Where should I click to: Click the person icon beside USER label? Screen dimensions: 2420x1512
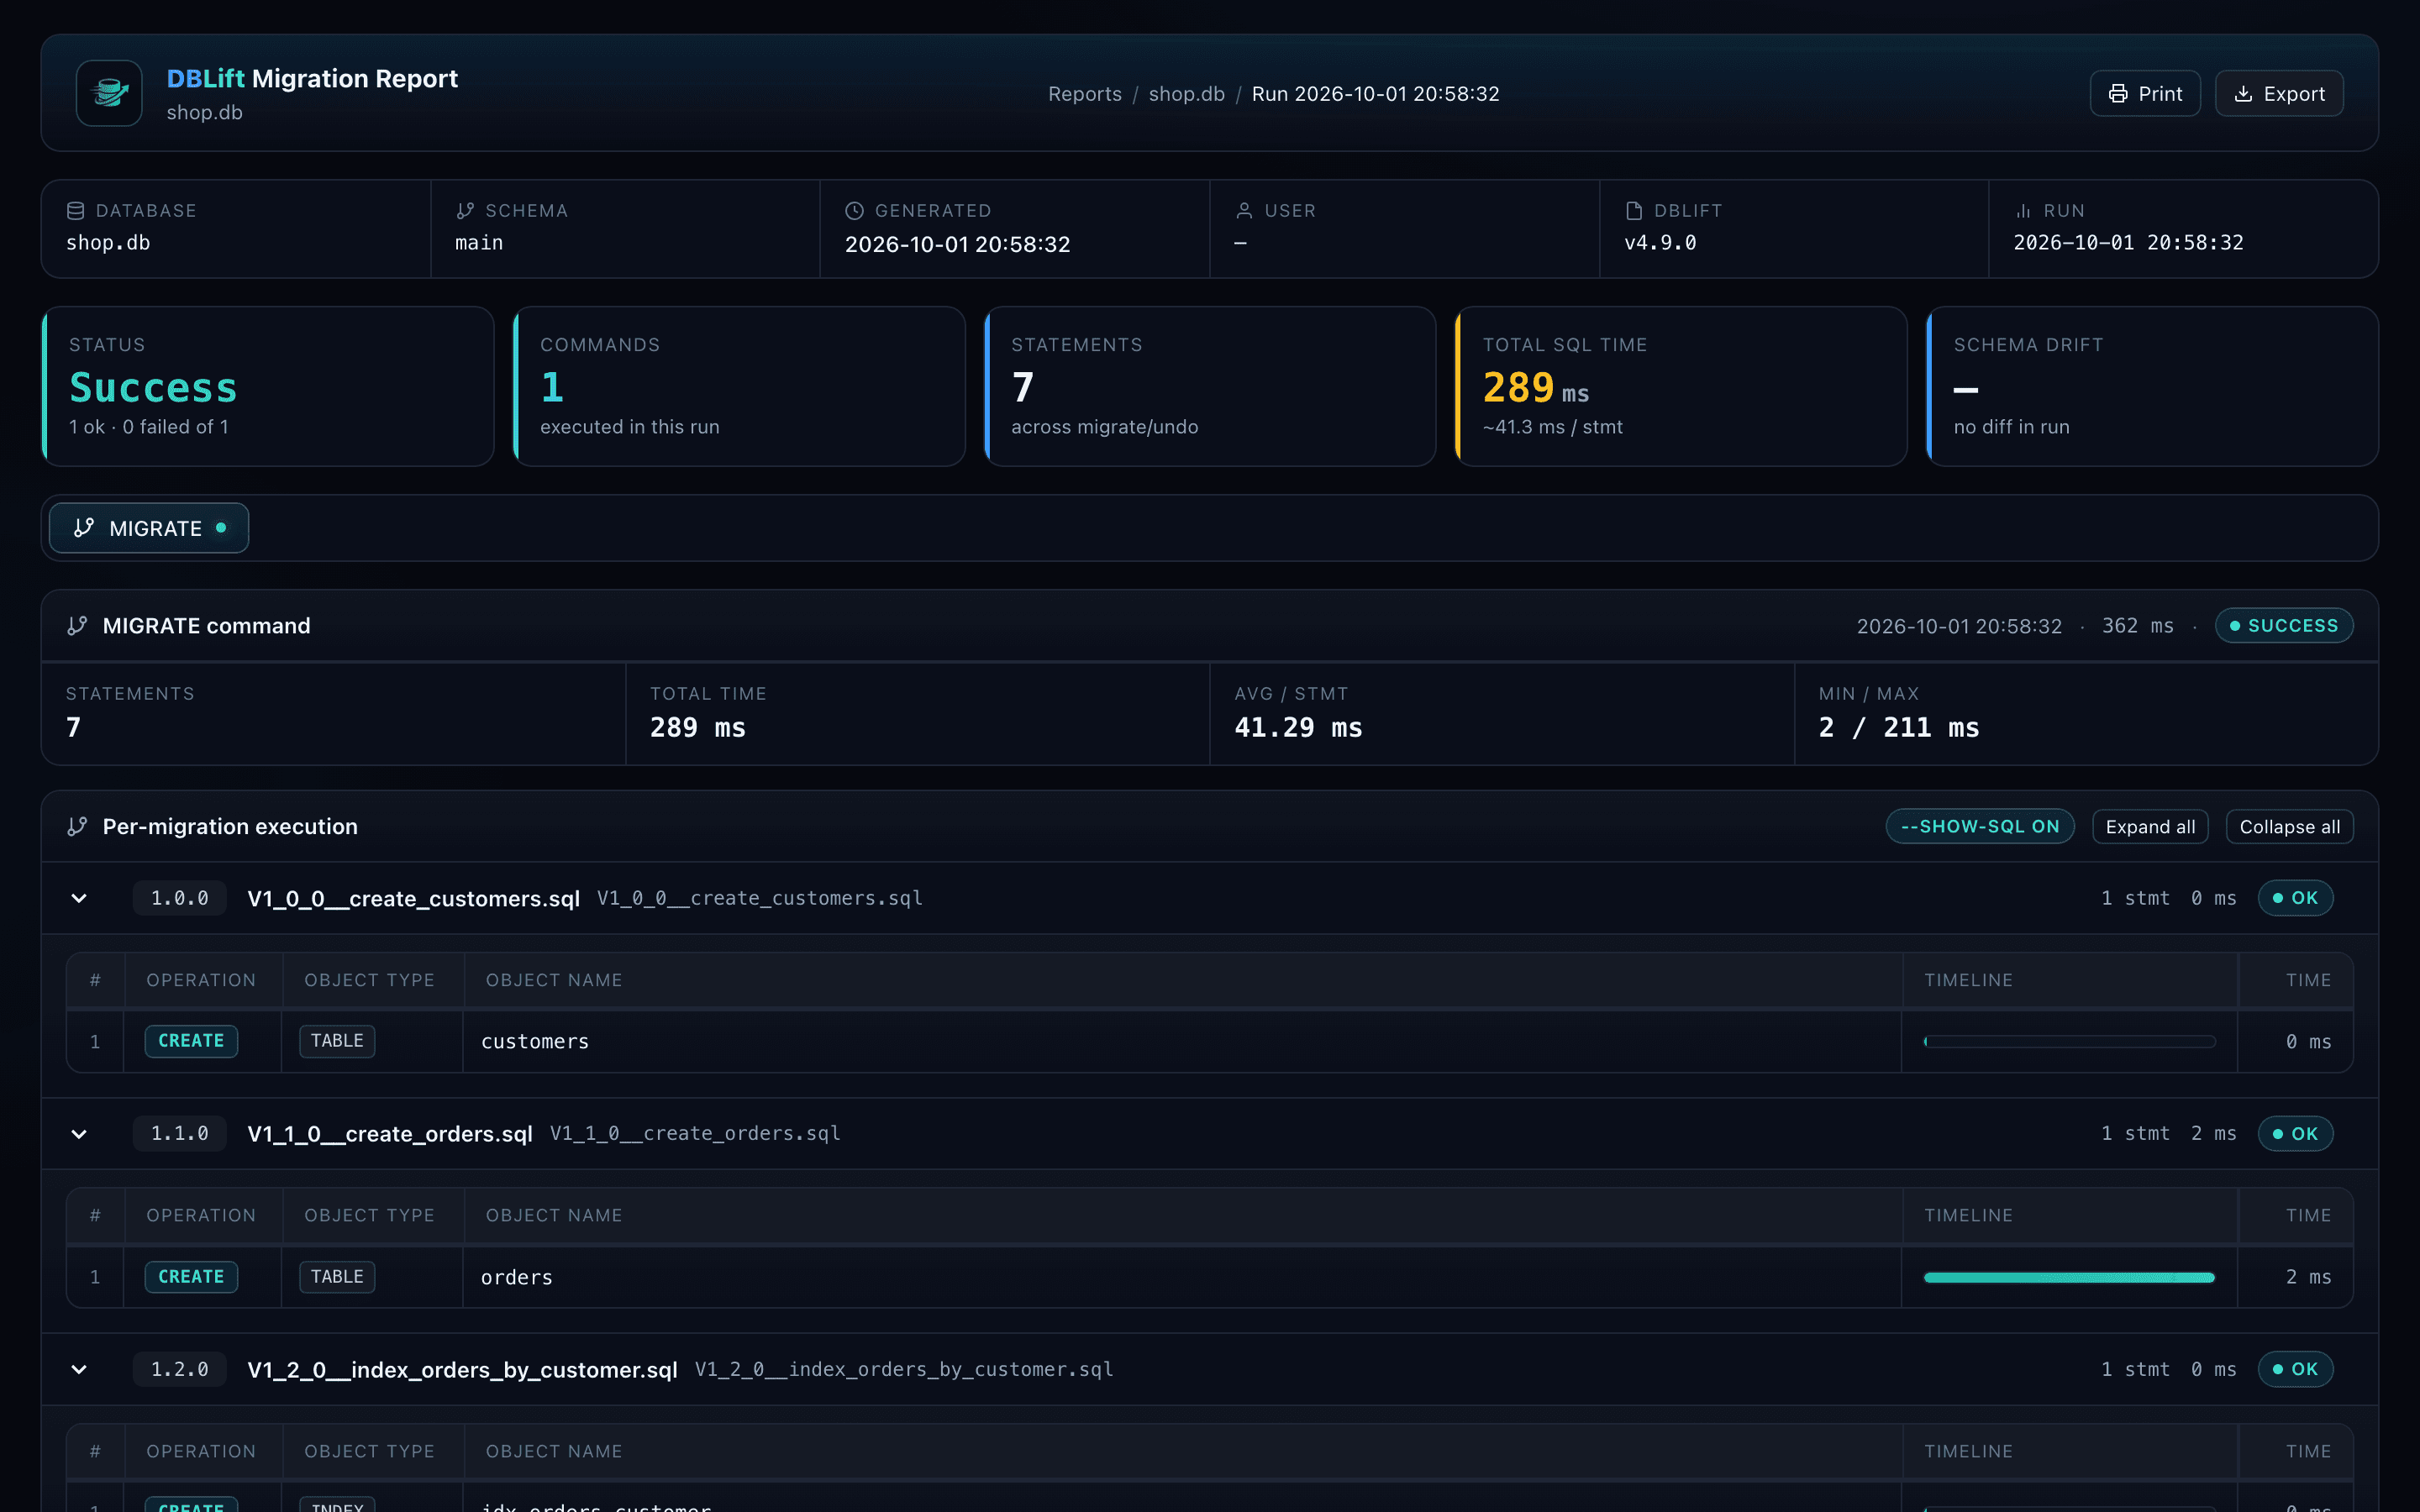tap(1244, 211)
